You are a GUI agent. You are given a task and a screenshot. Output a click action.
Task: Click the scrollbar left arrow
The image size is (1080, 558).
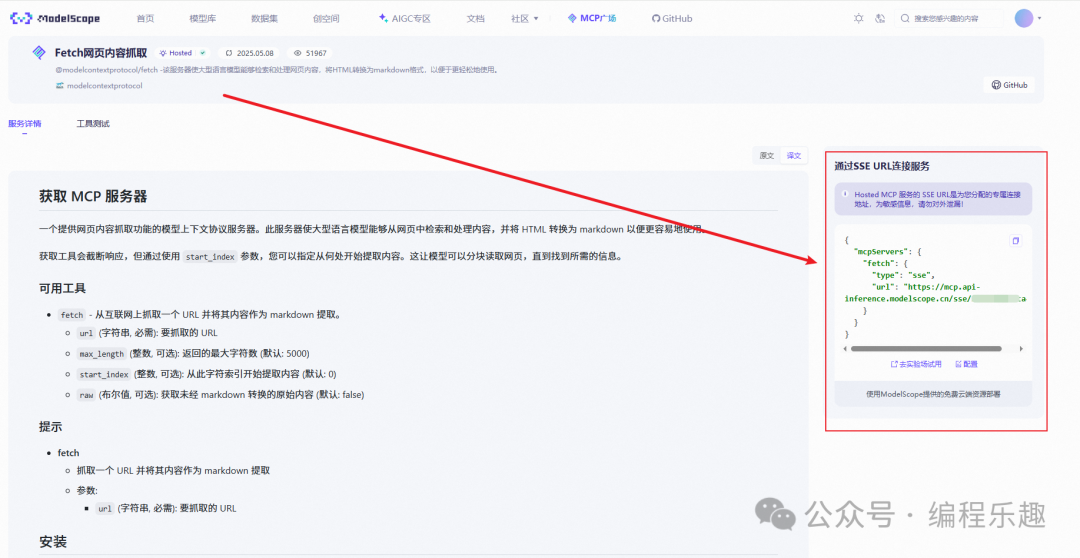[x=845, y=349]
